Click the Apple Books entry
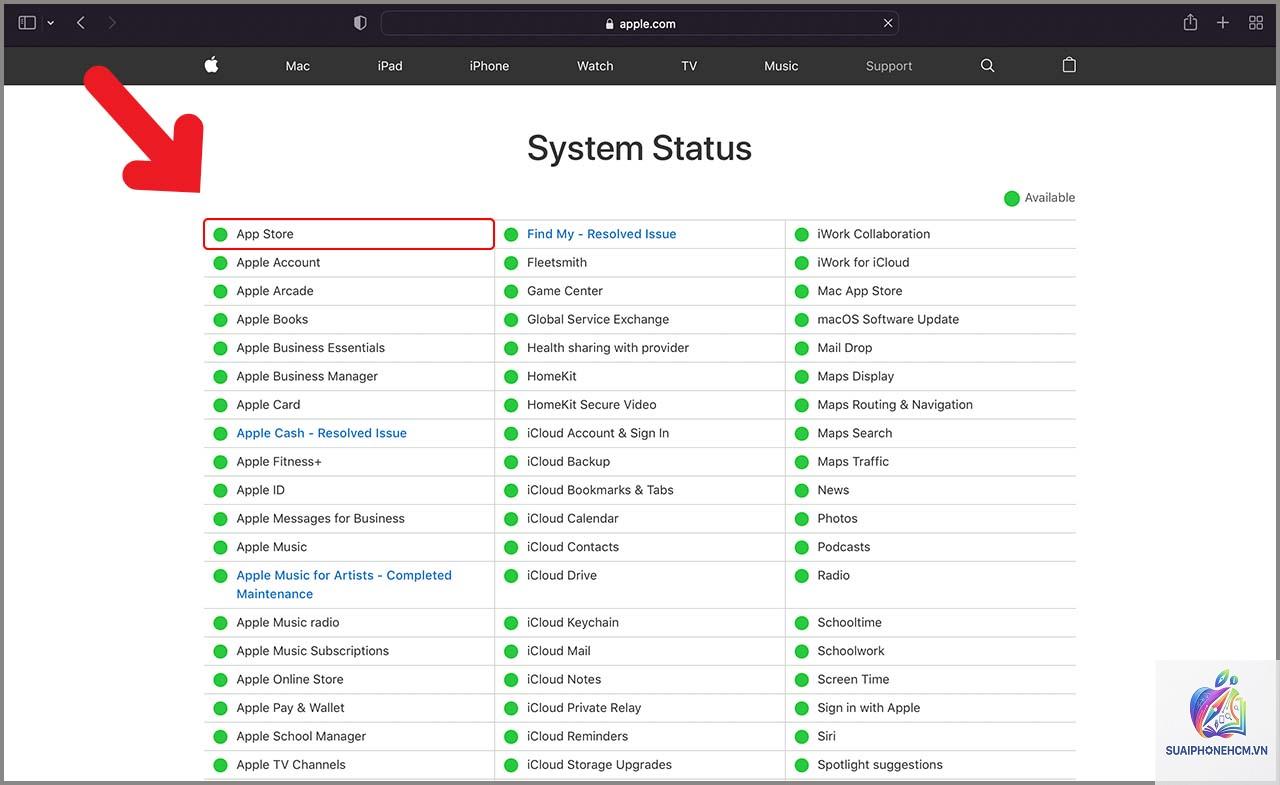The height and width of the screenshot is (785, 1280). tap(272, 319)
